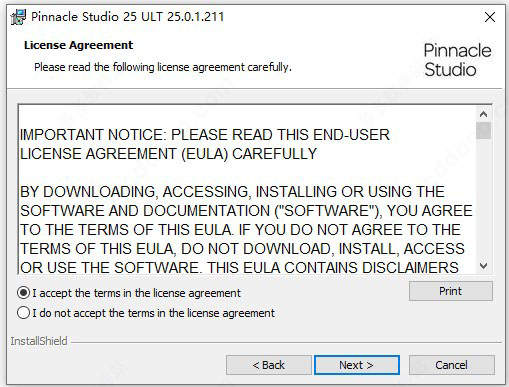509x387 pixels.
Task: Click the Print button
Action: pos(451,291)
